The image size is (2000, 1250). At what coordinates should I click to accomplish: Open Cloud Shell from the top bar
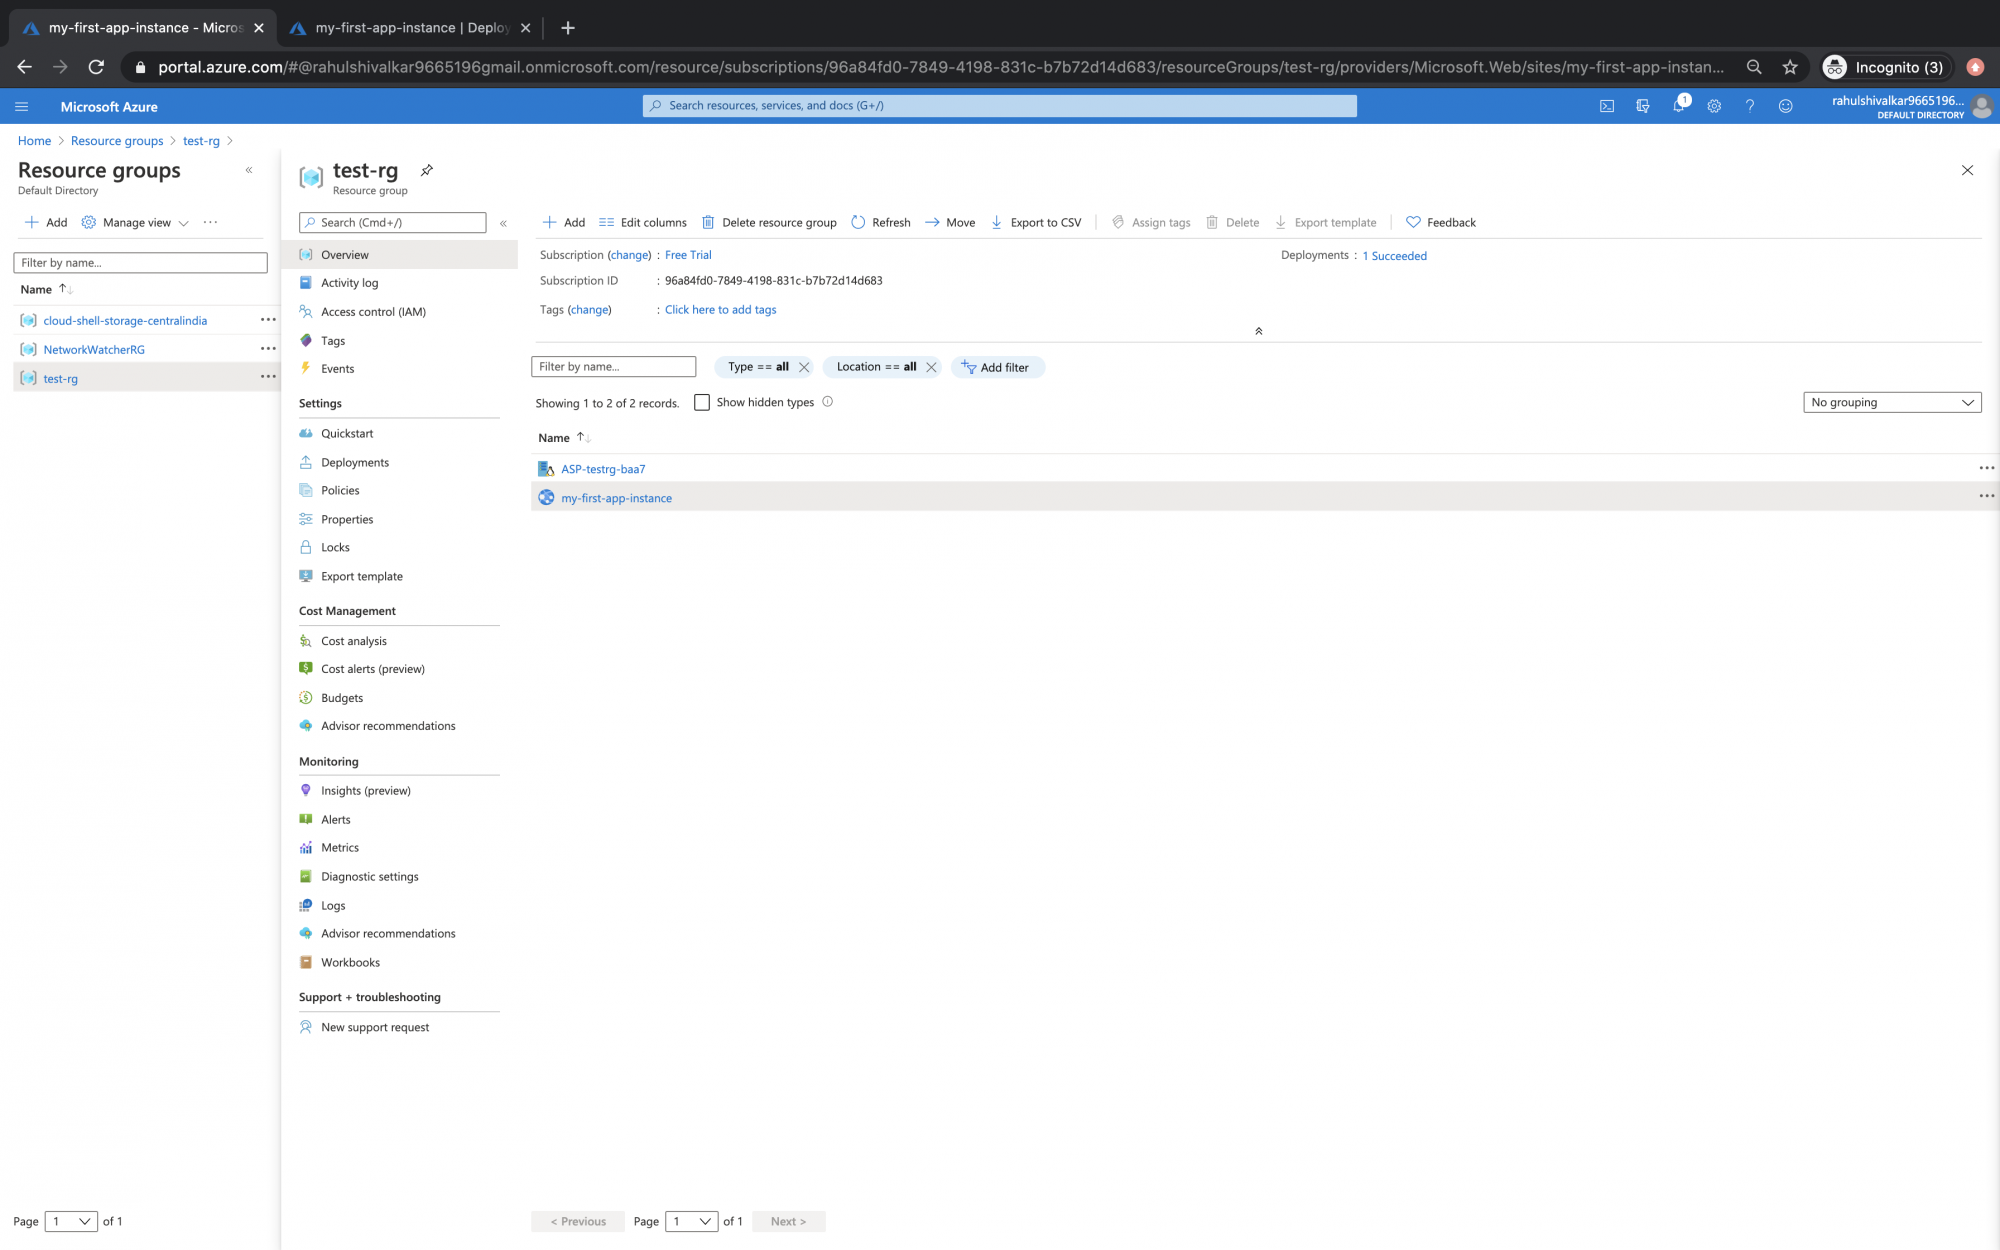point(1607,106)
